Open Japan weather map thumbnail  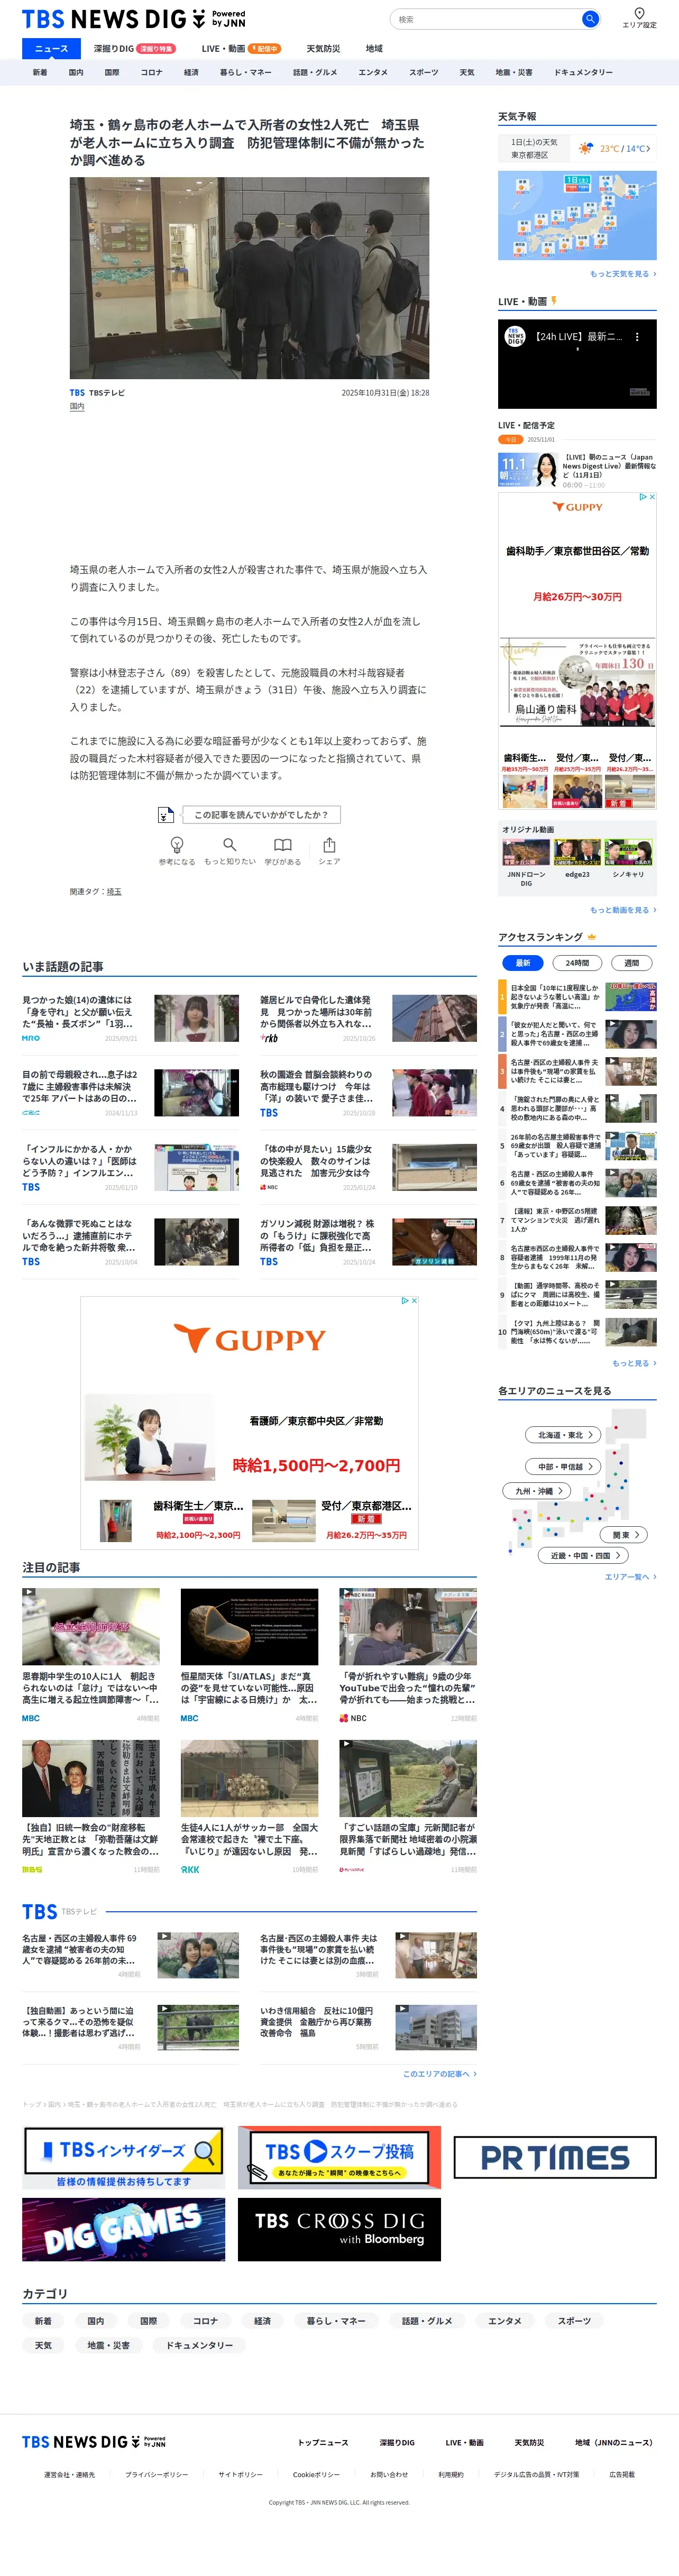pos(577,215)
